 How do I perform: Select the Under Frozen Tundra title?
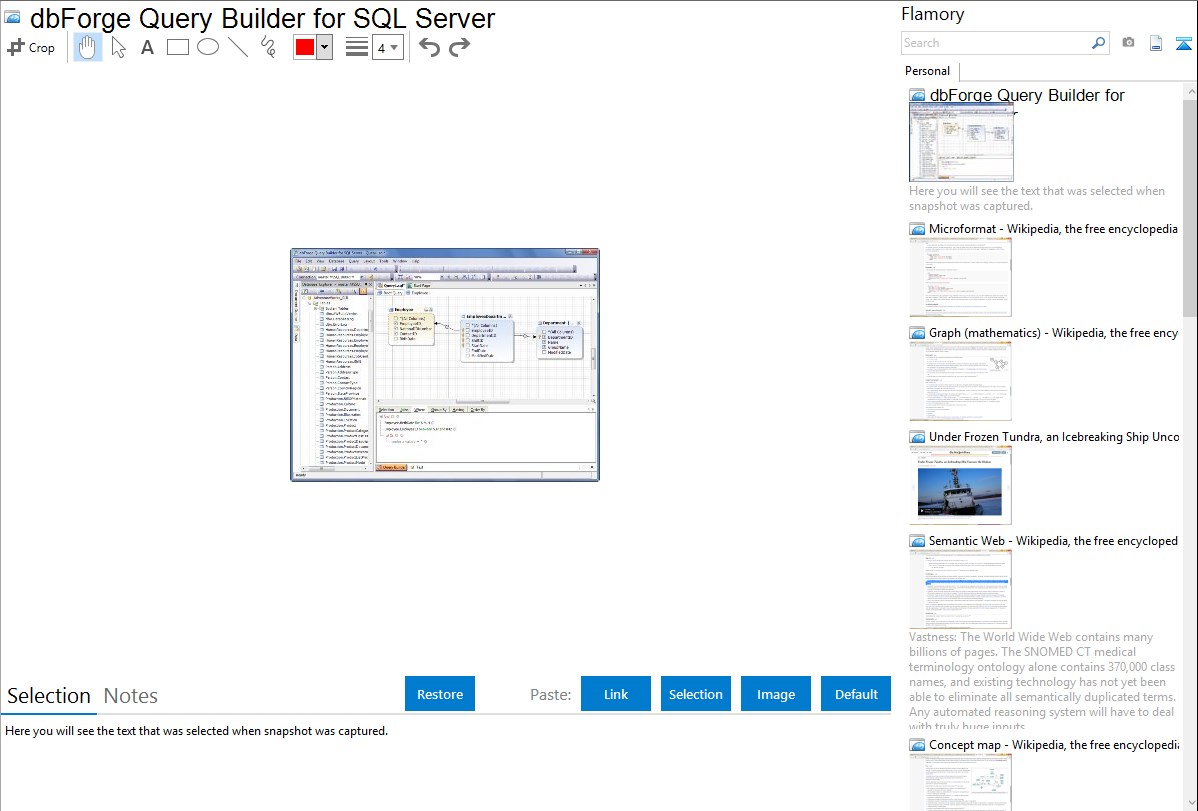click(1054, 436)
